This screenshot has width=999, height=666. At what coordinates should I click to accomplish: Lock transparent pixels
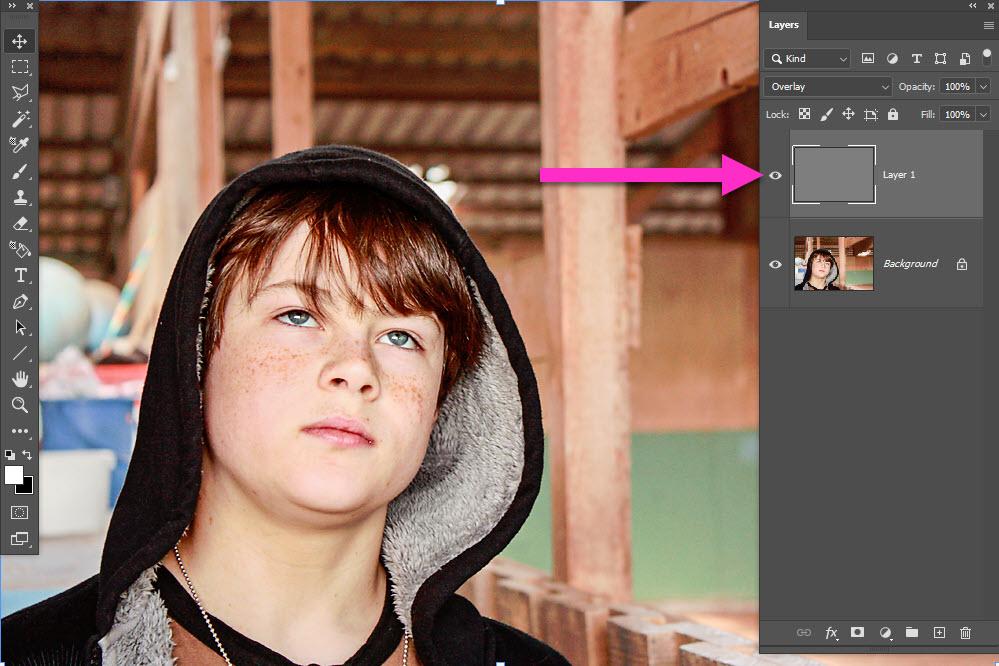[x=805, y=114]
